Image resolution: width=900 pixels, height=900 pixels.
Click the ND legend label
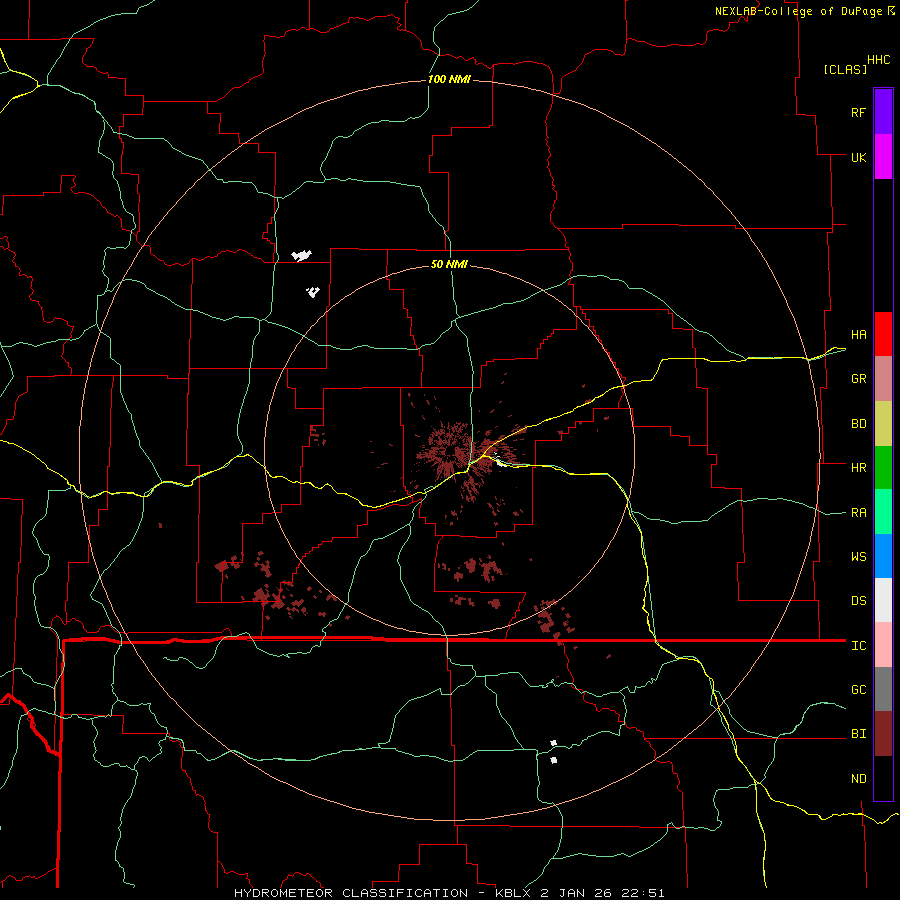point(858,779)
